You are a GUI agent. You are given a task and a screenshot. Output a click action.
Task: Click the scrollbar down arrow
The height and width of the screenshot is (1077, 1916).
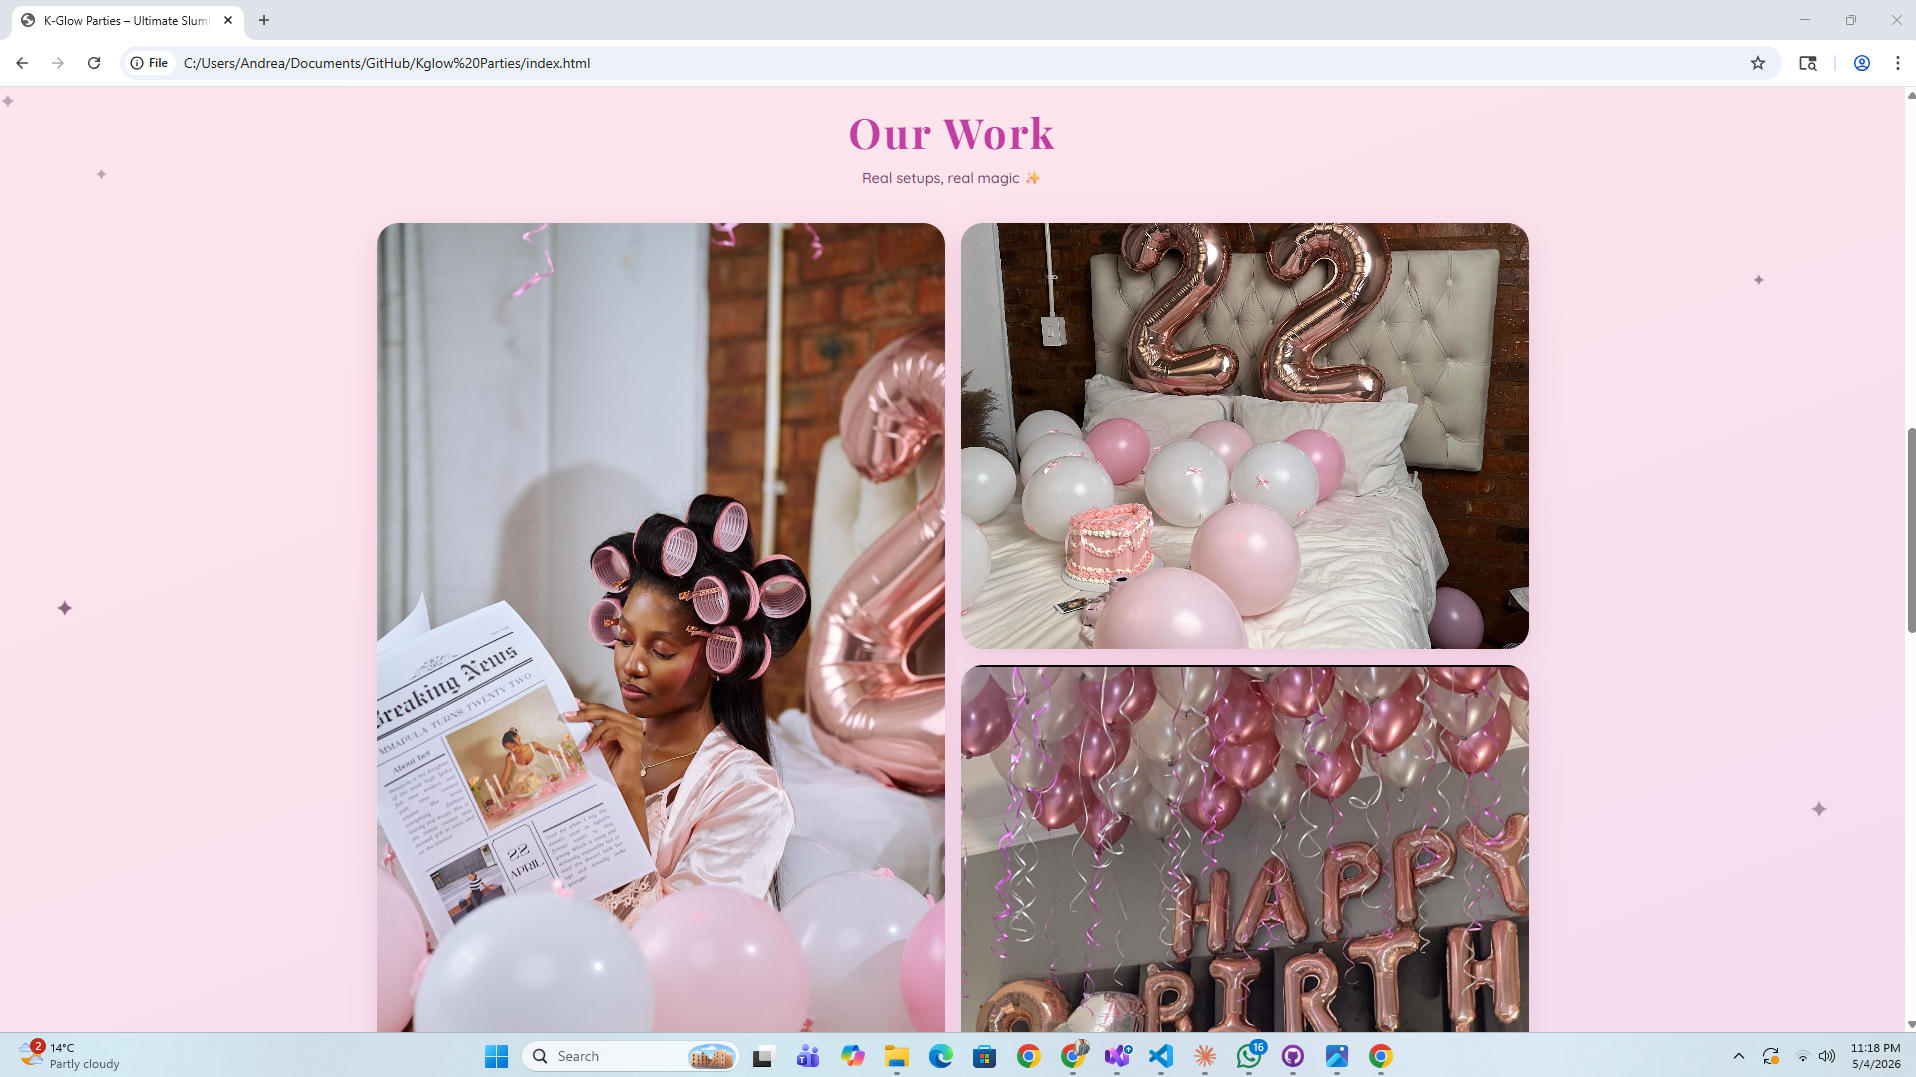click(1911, 1024)
